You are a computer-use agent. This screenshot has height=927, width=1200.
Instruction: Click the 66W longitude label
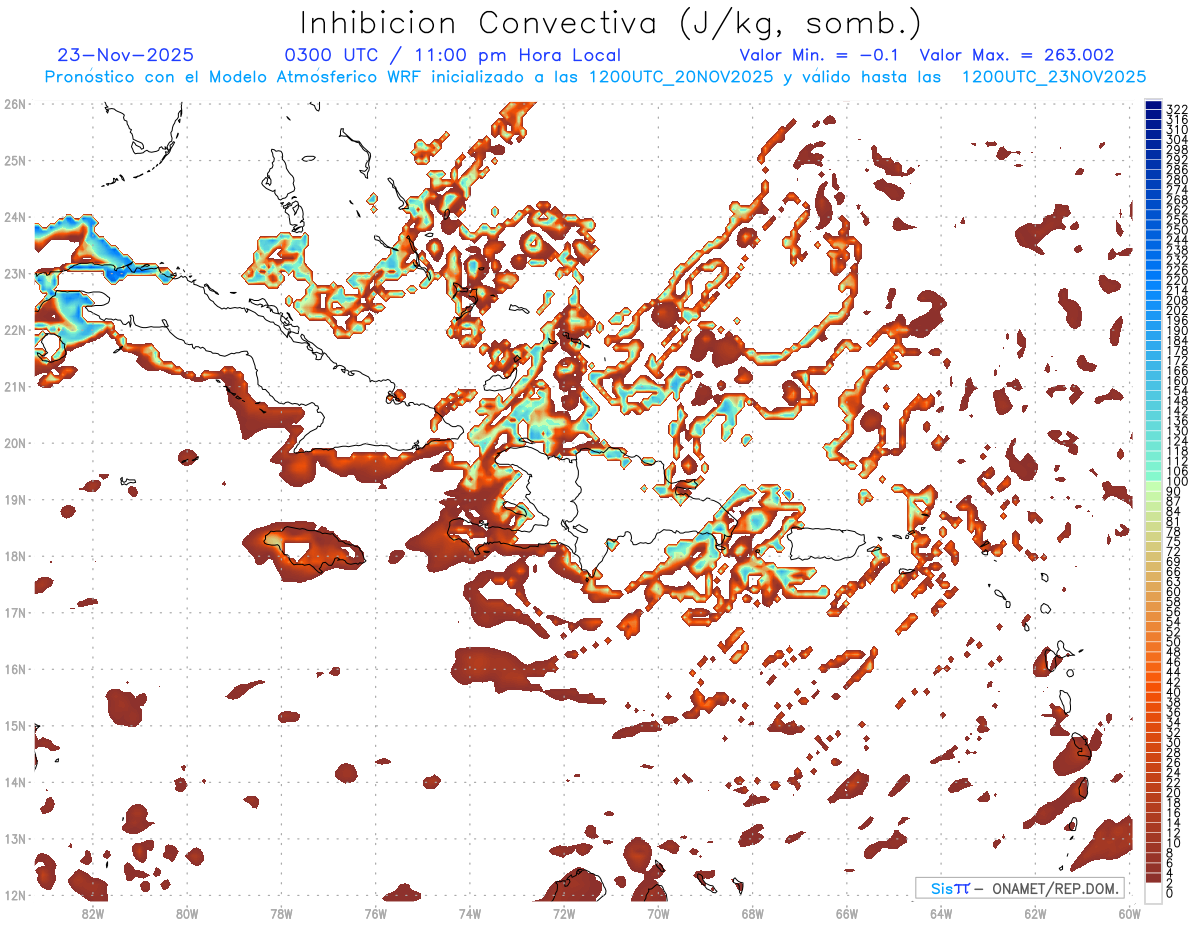coord(846,913)
